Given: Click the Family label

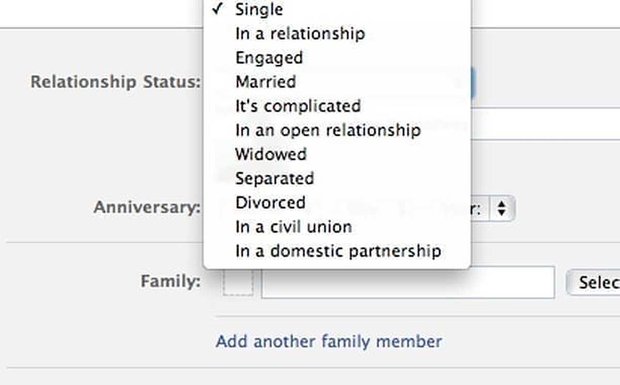Looking at the screenshot, I should [170, 281].
